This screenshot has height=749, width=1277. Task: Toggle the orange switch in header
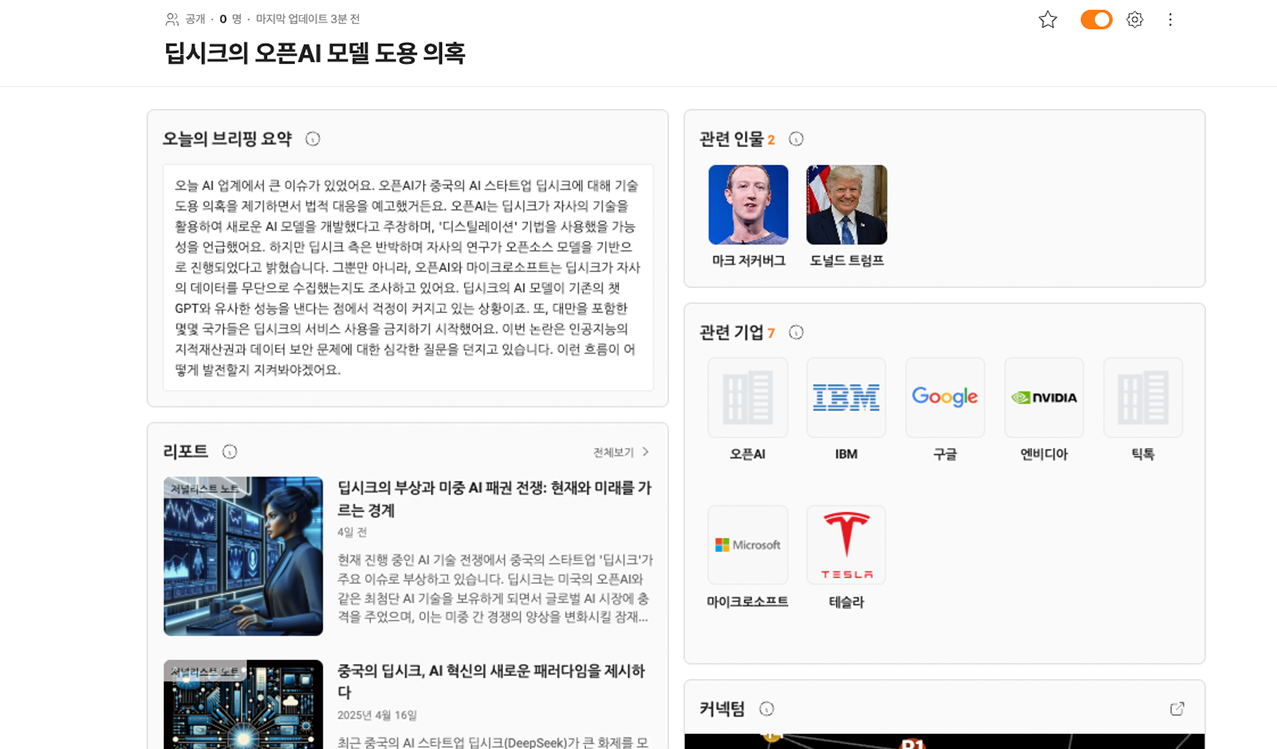click(1096, 19)
